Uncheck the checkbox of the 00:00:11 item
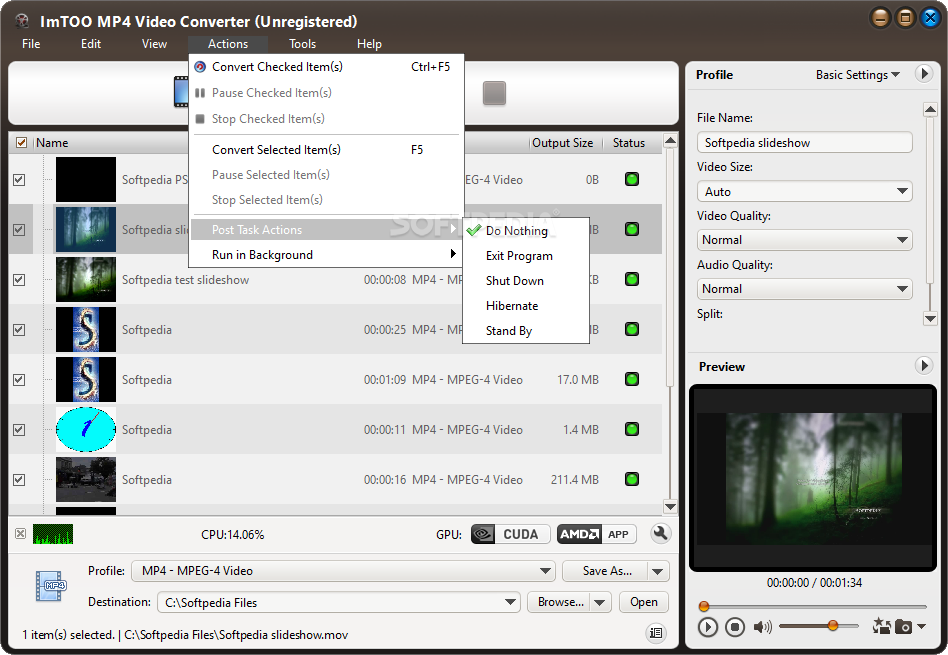Viewport: 948px width, 655px height. [19, 429]
